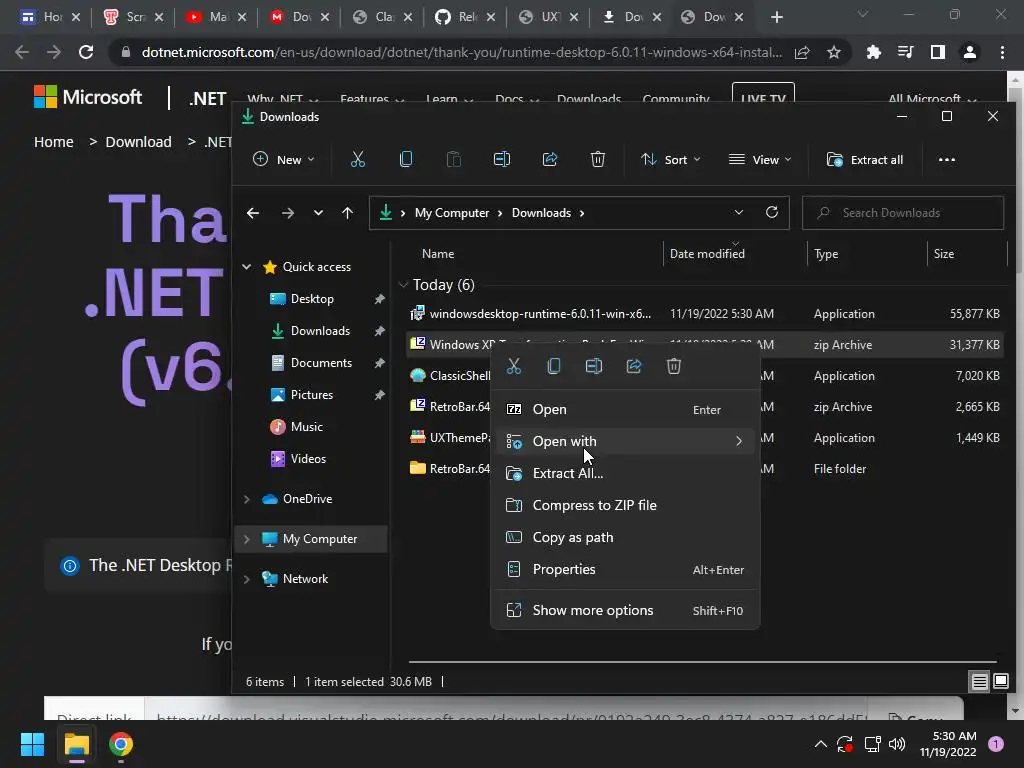
Task: Expand the address bar history dropdown
Action: [739, 212]
